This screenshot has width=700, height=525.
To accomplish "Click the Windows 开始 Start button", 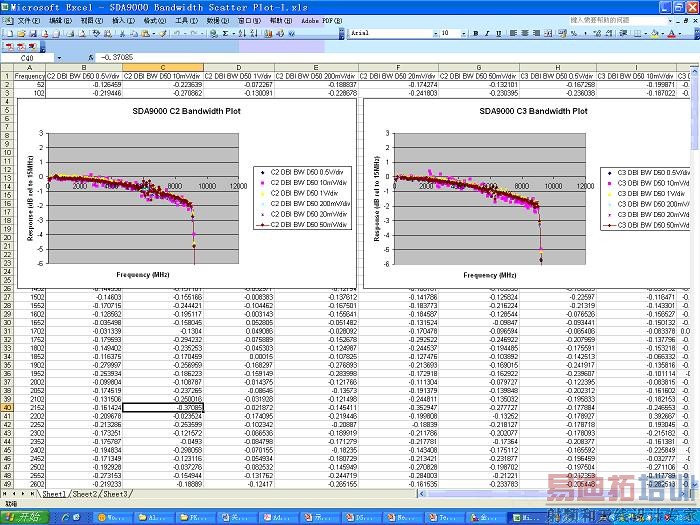I will [24, 517].
